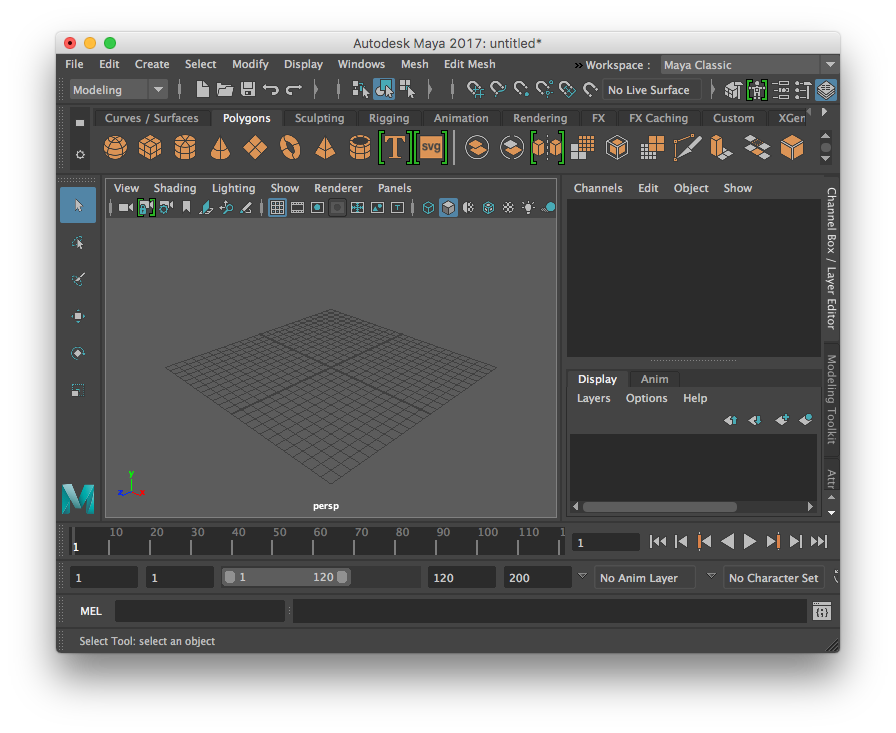Screen dimensions: 896x733
Task: Open the Modeling menu set dropdown
Action: [118, 90]
